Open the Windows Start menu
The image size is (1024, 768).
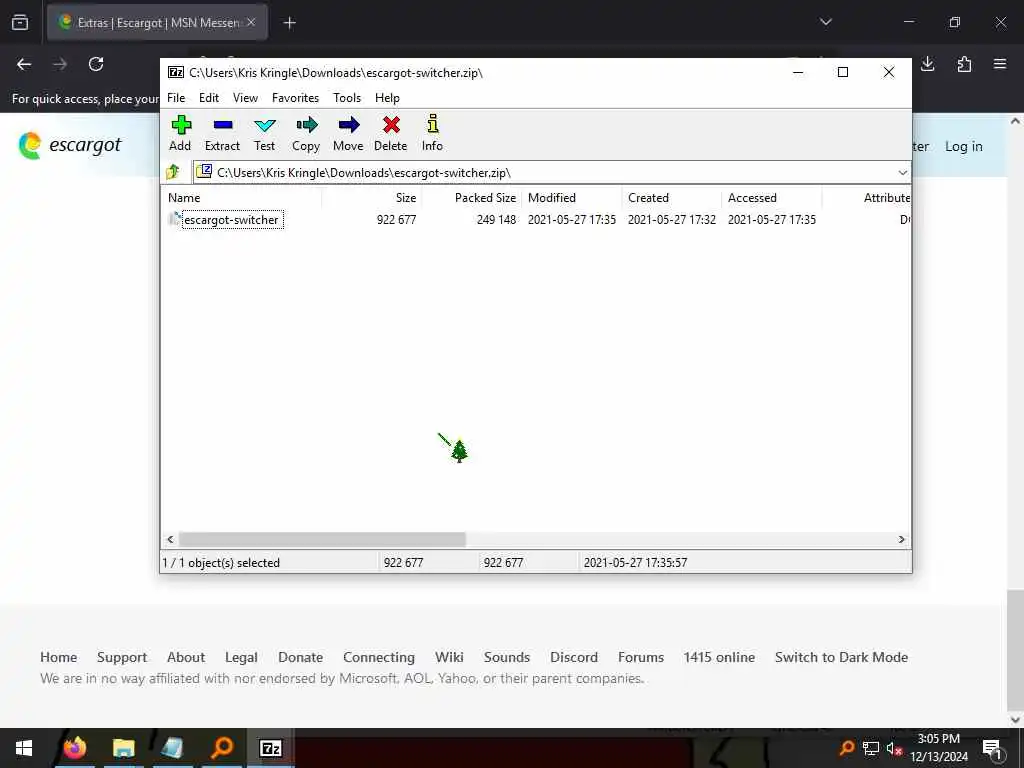24,748
